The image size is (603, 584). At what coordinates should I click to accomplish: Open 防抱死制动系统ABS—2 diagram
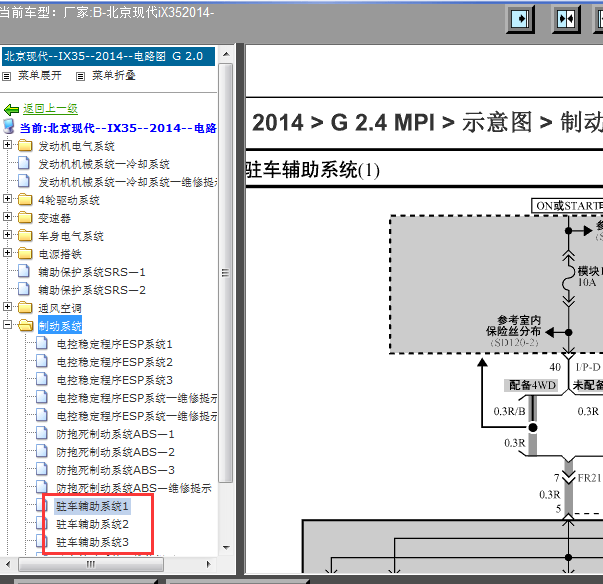click(x=115, y=452)
